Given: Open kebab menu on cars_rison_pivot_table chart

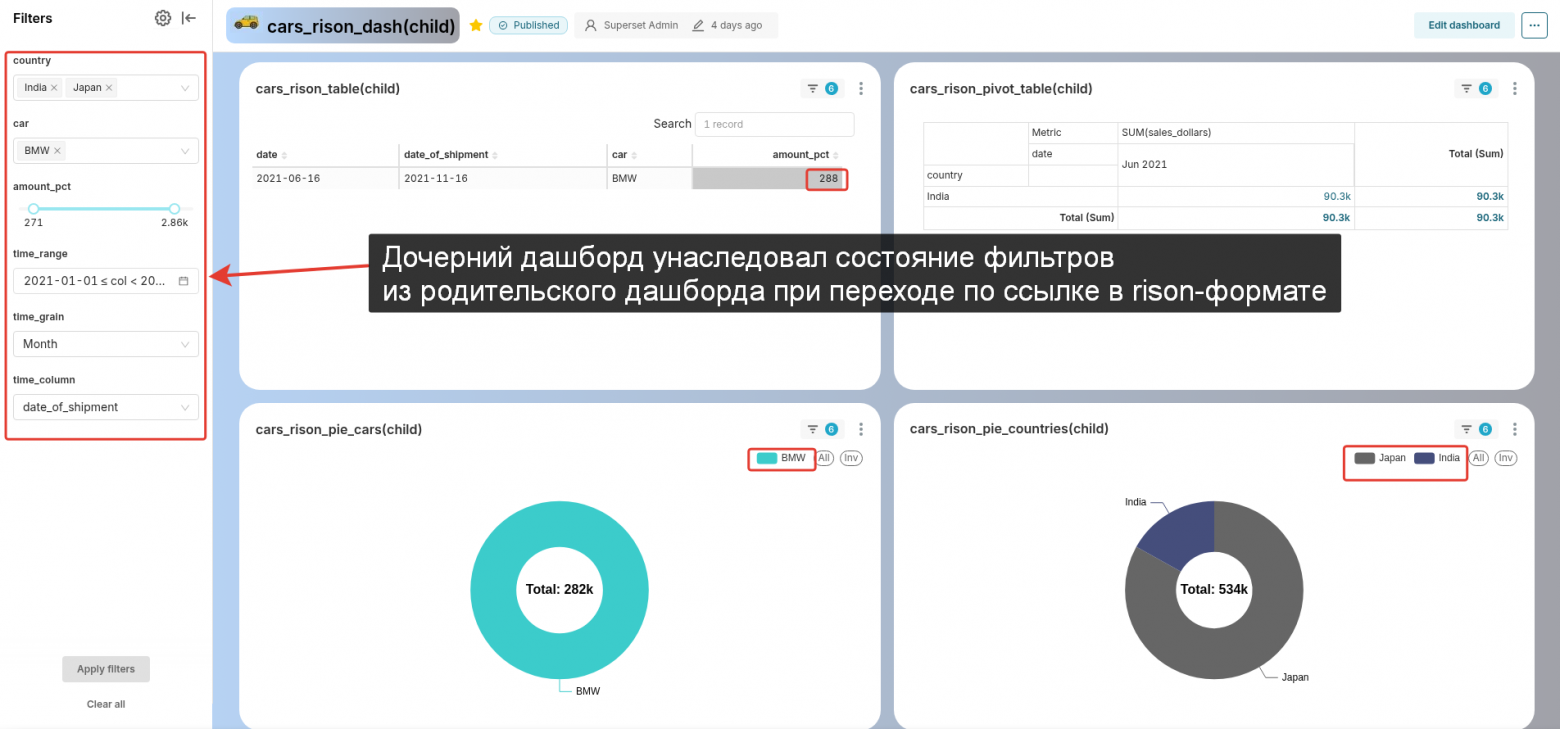Looking at the screenshot, I should coord(1514,88).
